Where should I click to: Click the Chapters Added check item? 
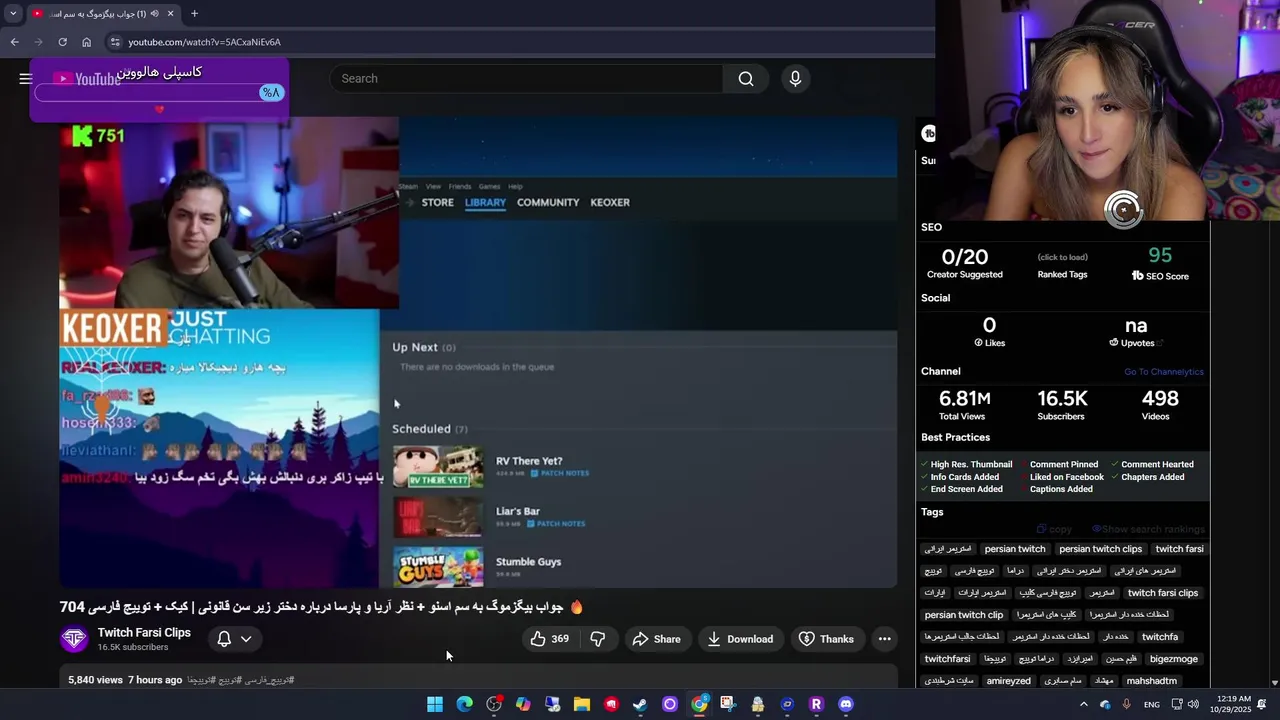[1147, 477]
